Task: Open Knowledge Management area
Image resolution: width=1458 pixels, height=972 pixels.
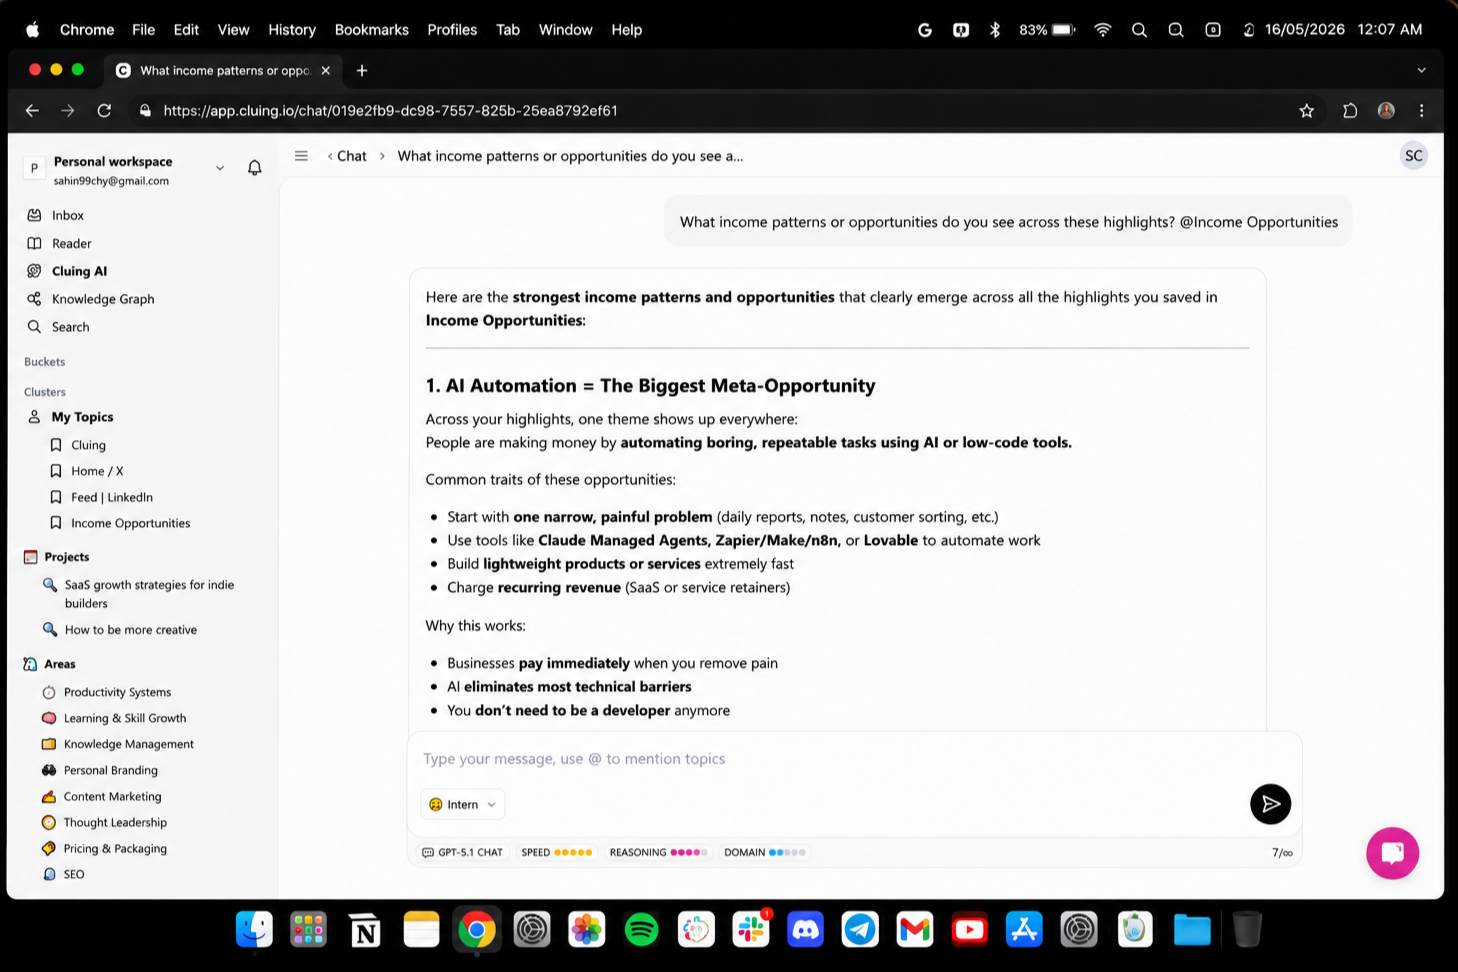Action: [128, 744]
